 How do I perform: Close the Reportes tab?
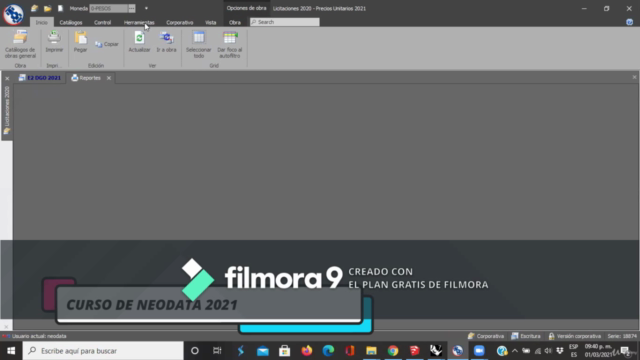[109, 78]
